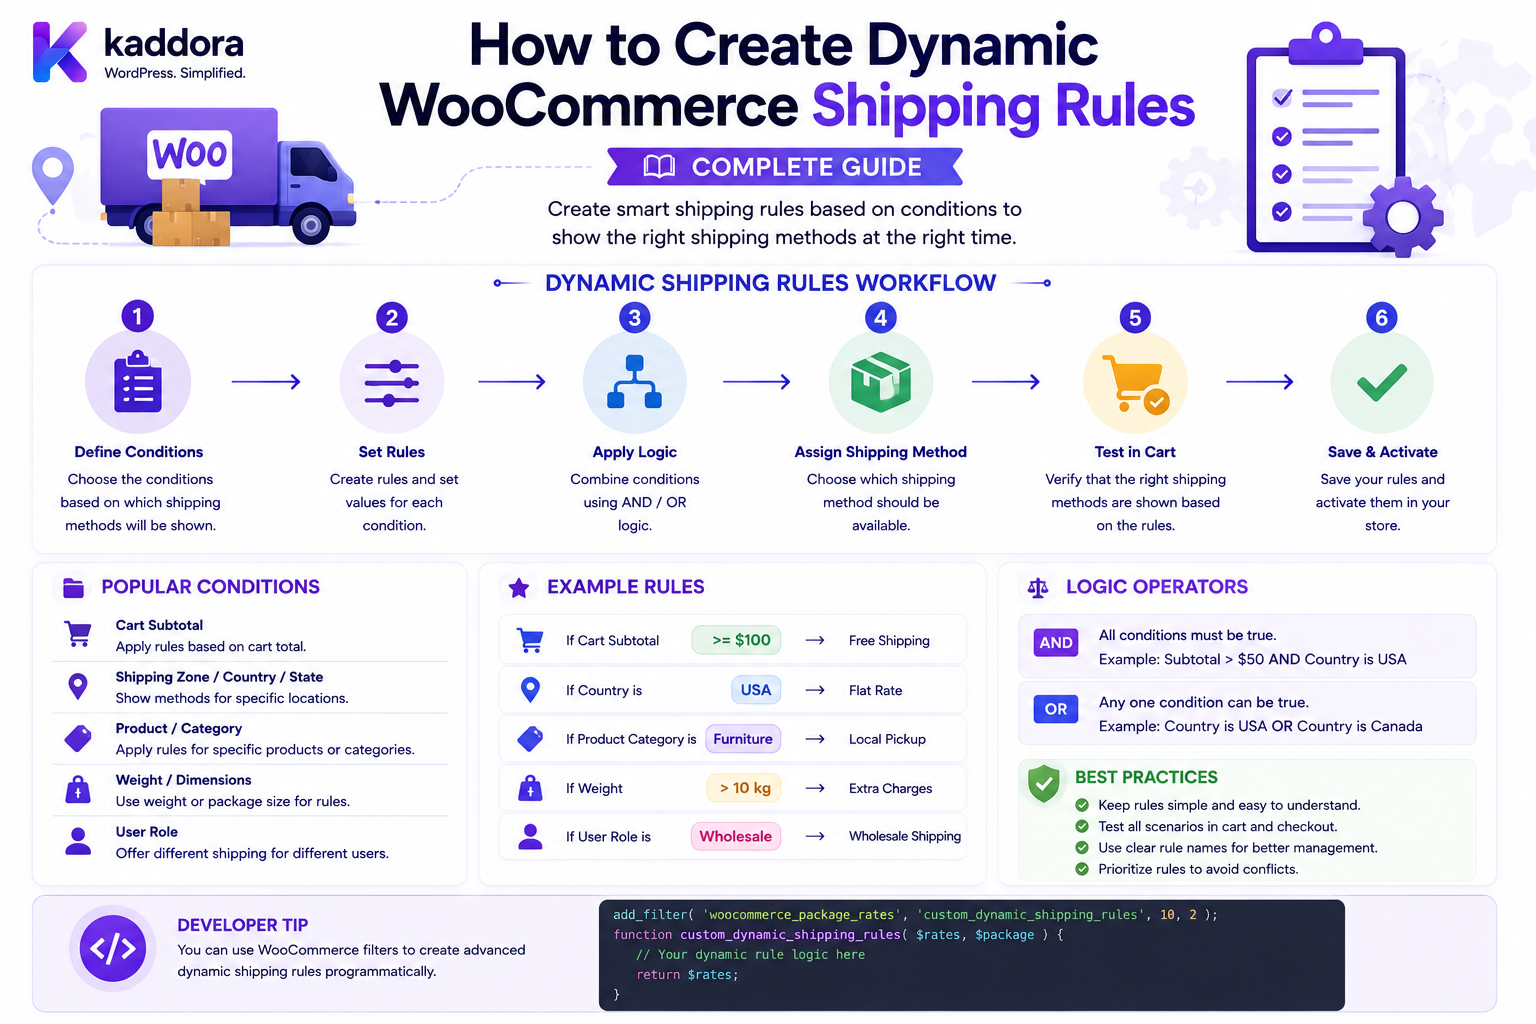Select the Wholesale value badge

[x=736, y=837]
